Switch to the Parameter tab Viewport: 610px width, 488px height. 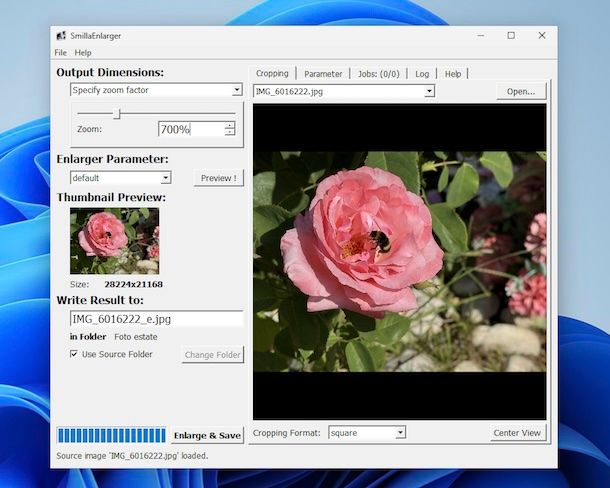click(x=323, y=74)
